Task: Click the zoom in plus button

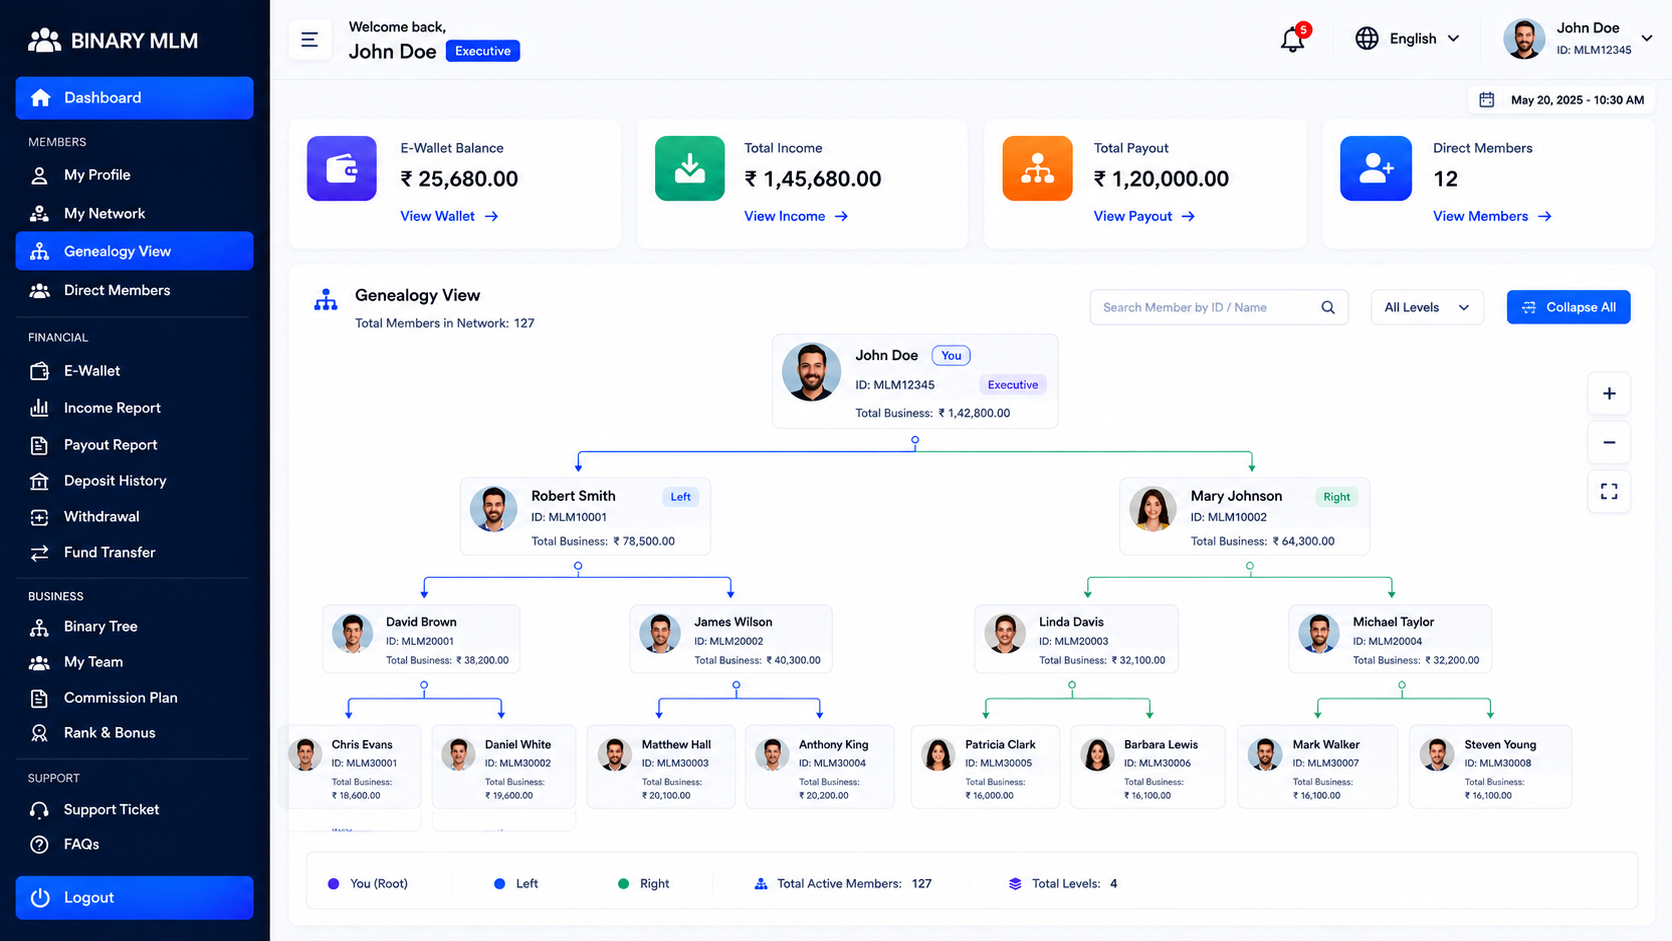Action: pos(1609,394)
